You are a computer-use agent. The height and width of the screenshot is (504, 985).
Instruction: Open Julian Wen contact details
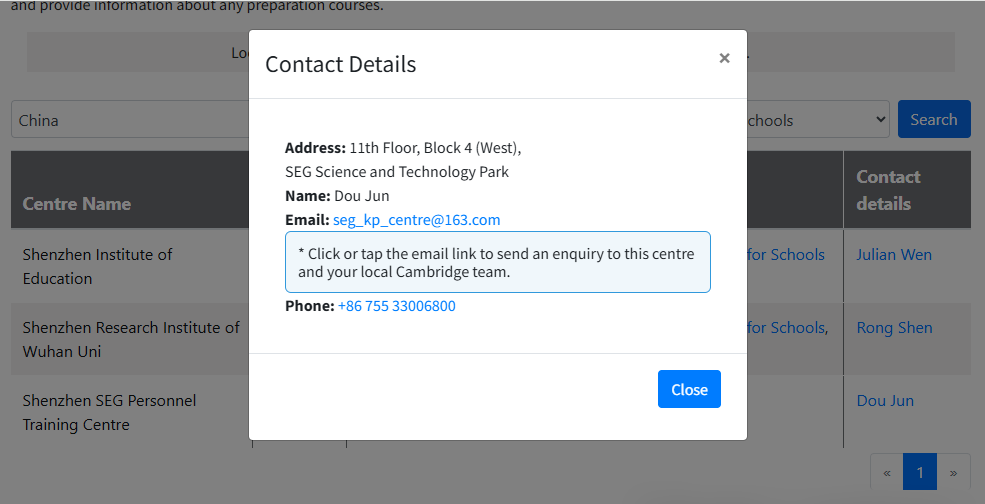click(893, 255)
